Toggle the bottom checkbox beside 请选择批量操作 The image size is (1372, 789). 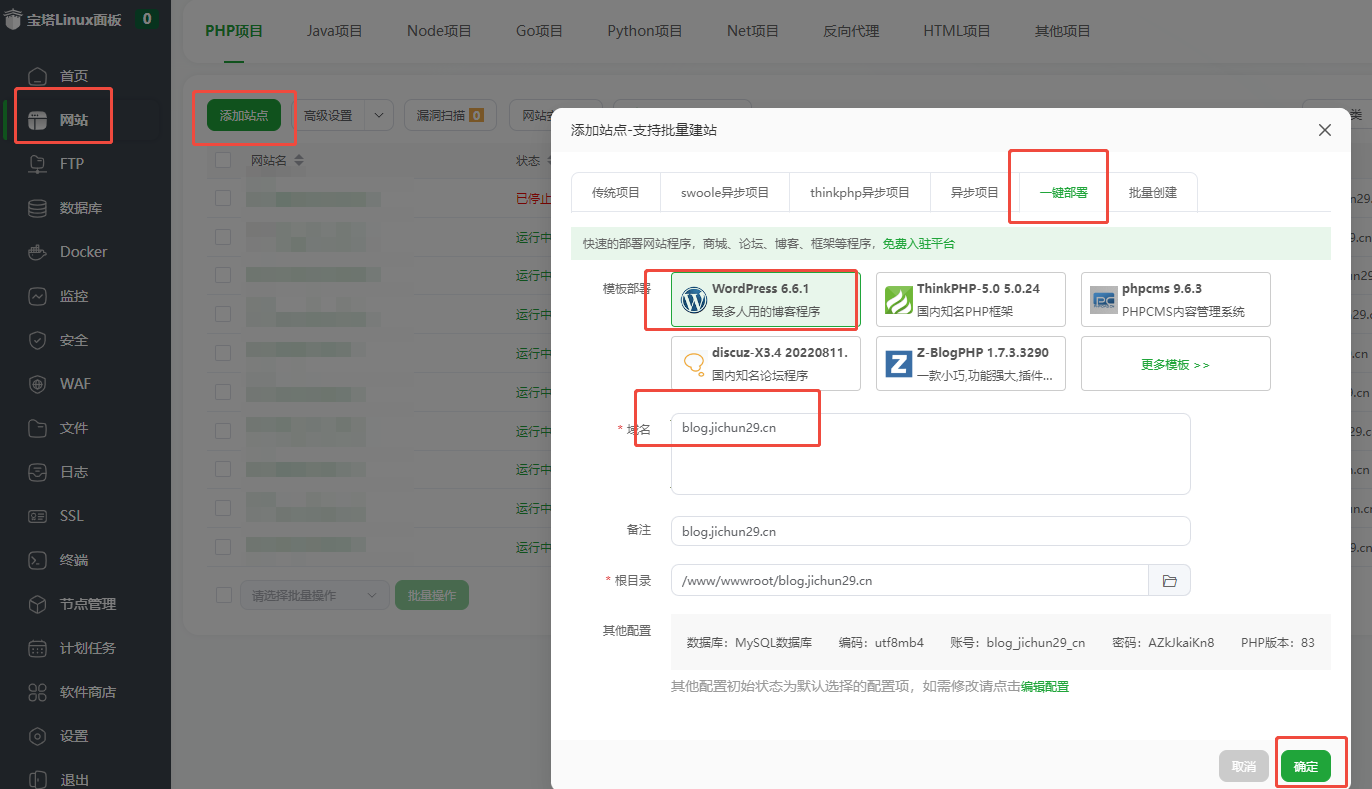[x=223, y=595]
